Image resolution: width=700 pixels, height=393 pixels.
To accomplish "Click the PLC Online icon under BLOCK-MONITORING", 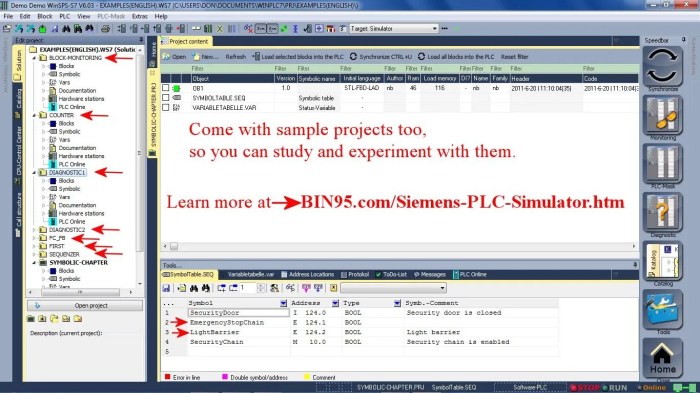I will click(x=52, y=107).
